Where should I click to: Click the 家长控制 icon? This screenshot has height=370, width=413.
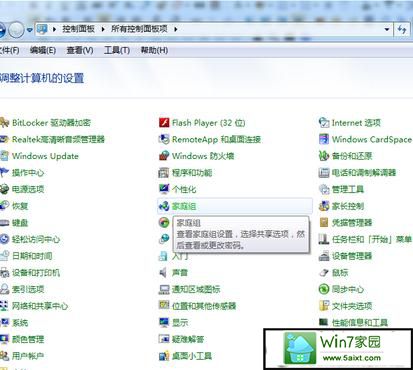(x=324, y=206)
